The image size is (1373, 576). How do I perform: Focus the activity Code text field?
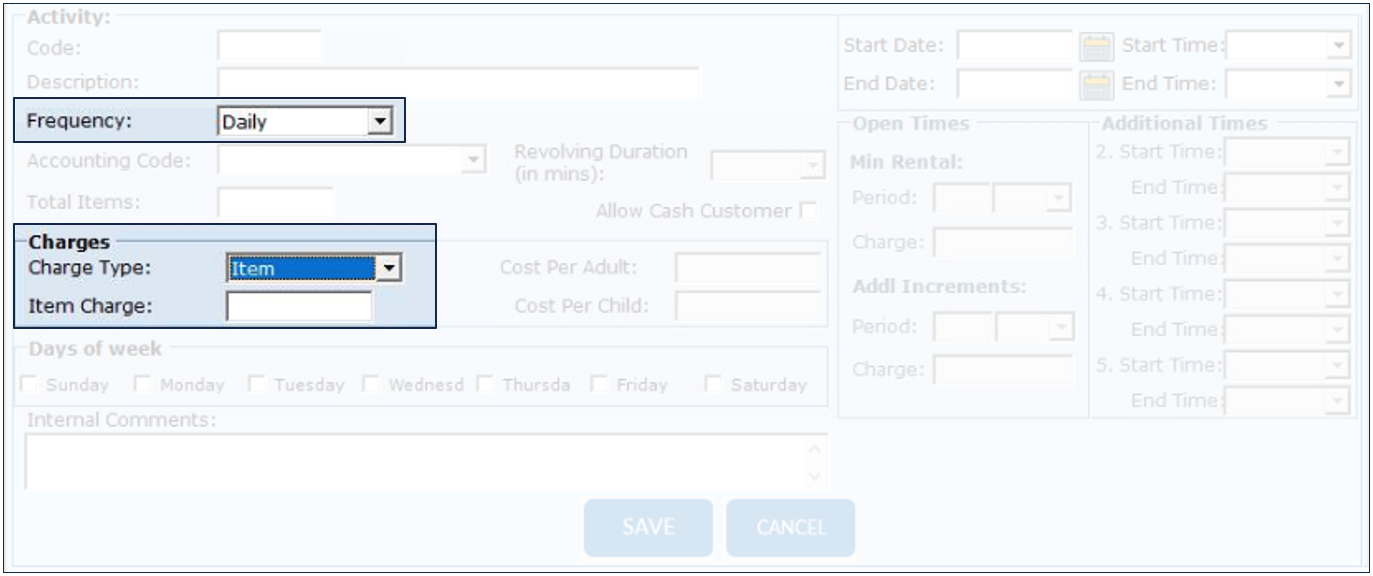click(x=269, y=47)
